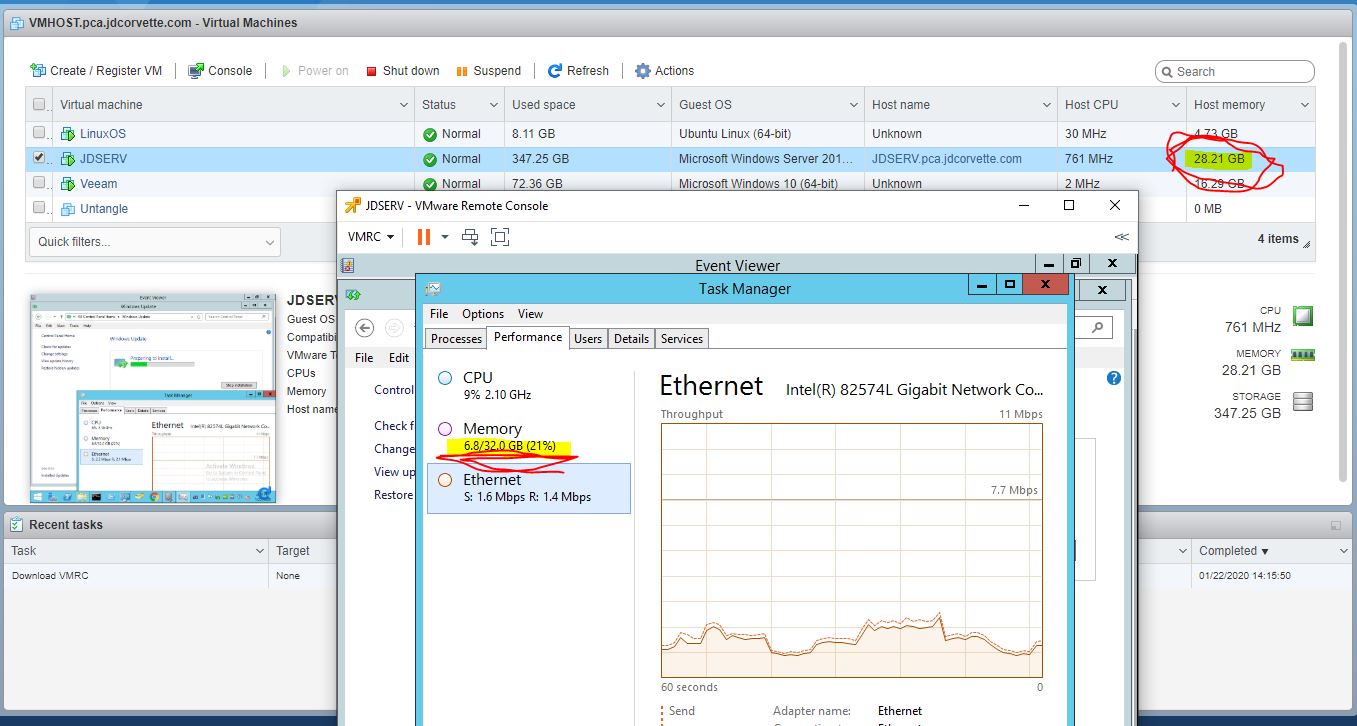Click the VMware Remote Console title bar icon
The width and height of the screenshot is (1357, 726).
point(352,206)
